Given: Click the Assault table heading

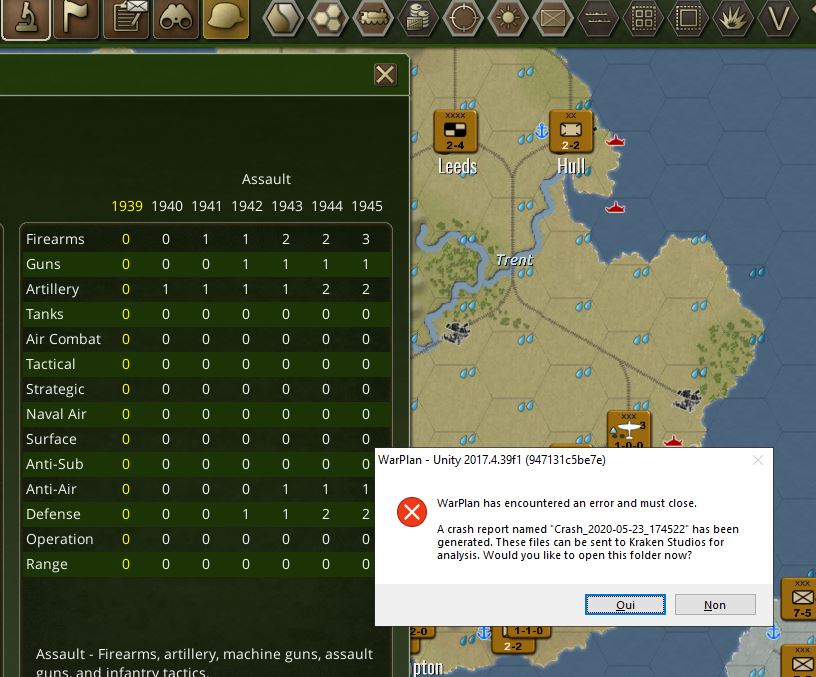Looking at the screenshot, I should [x=266, y=179].
